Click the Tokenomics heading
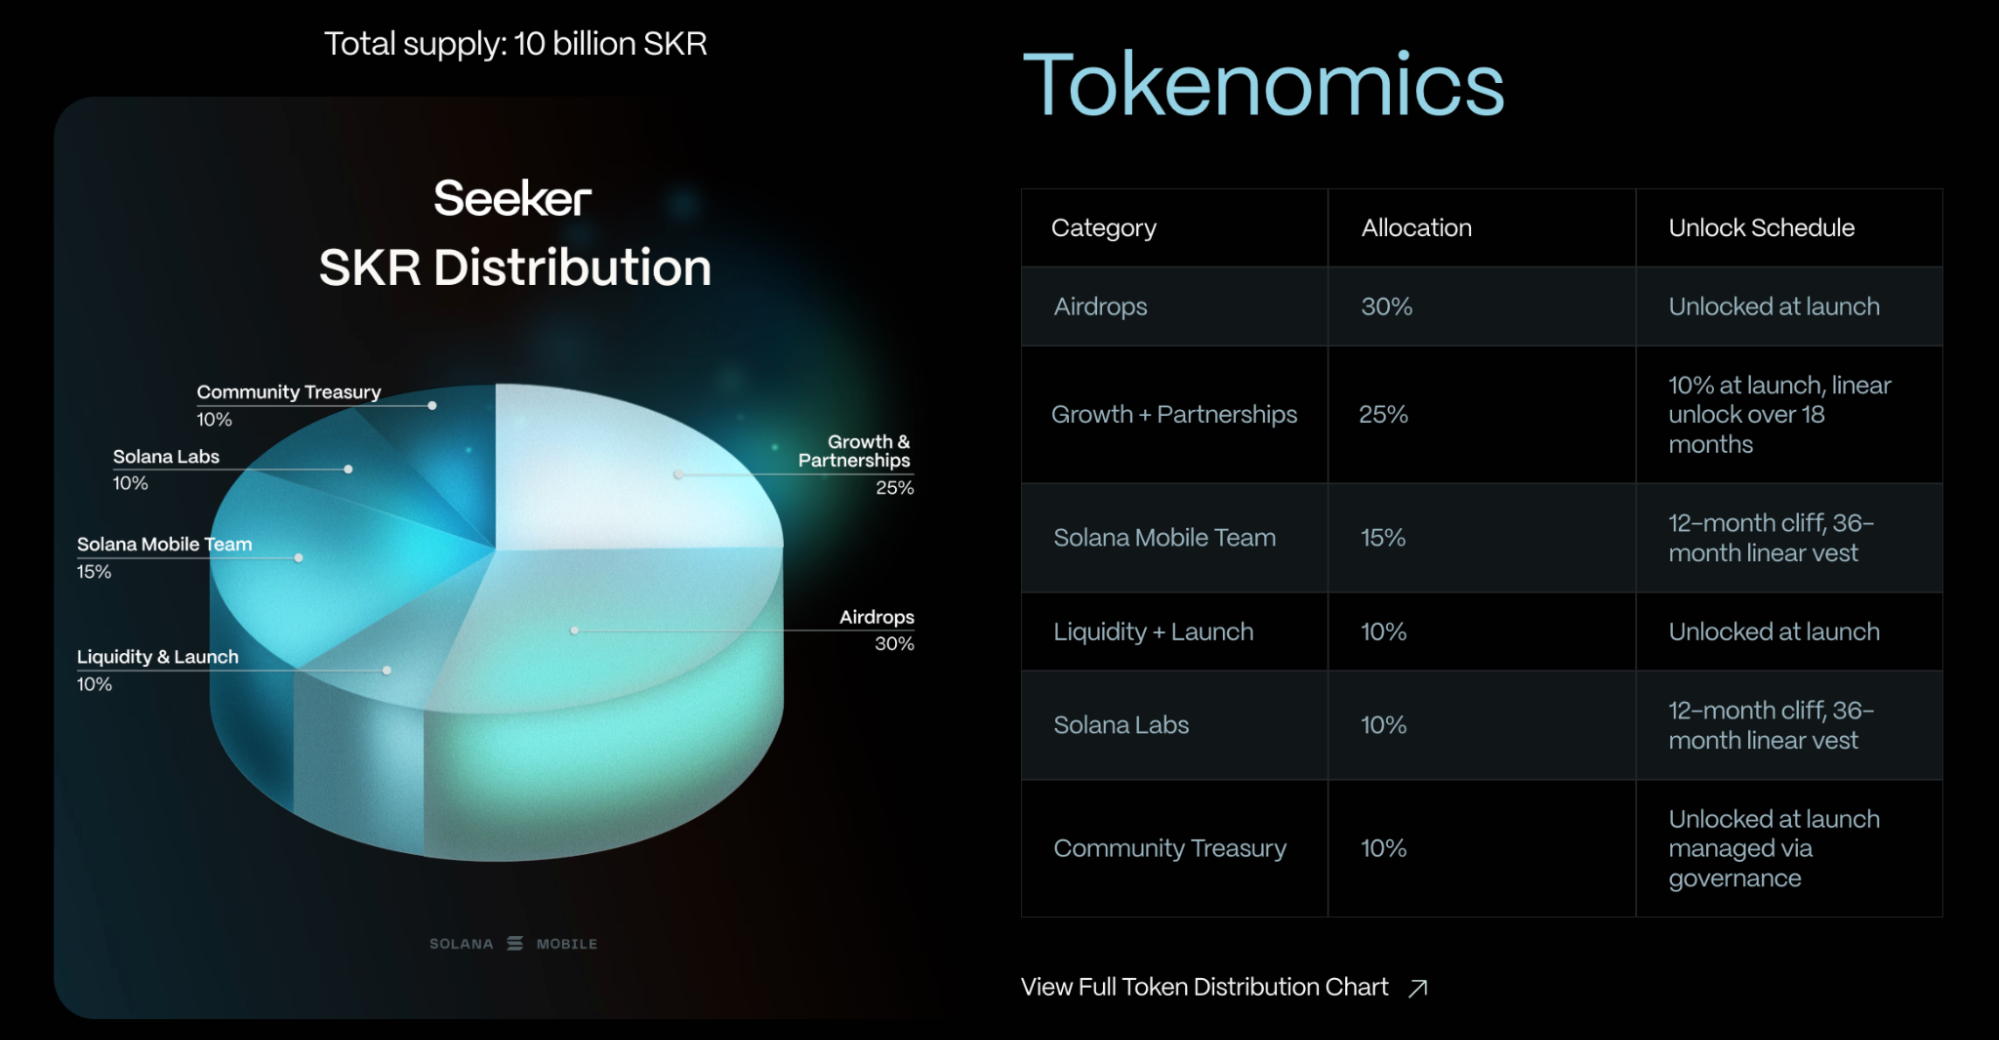1999x1041 pixels. [1263, 86]
